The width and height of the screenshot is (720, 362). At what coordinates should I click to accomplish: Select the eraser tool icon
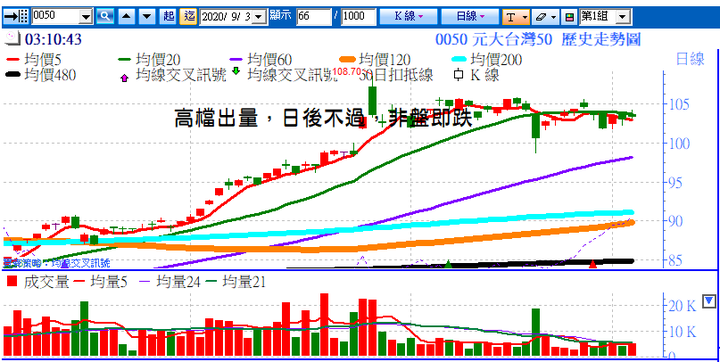540,17
